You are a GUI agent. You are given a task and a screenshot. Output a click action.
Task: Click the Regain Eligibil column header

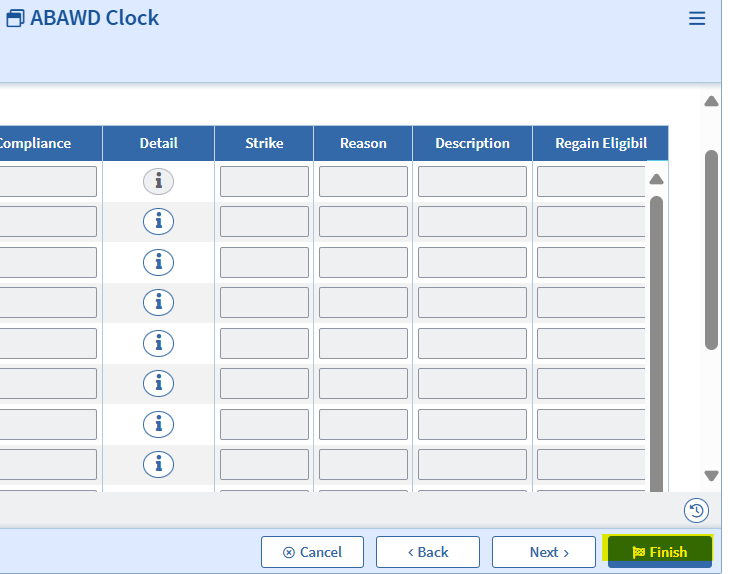pos(601,143)
